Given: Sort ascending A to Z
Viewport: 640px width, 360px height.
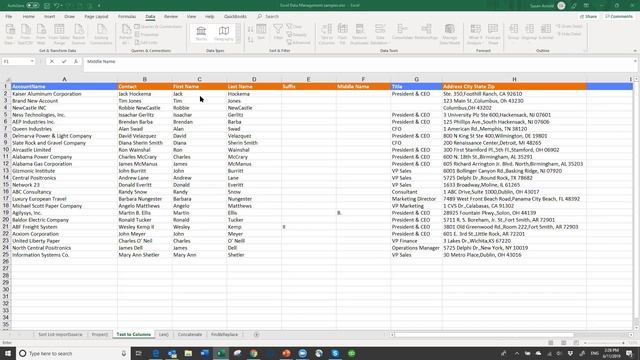Looking at the screenshot, I should [x=250, y=29].
